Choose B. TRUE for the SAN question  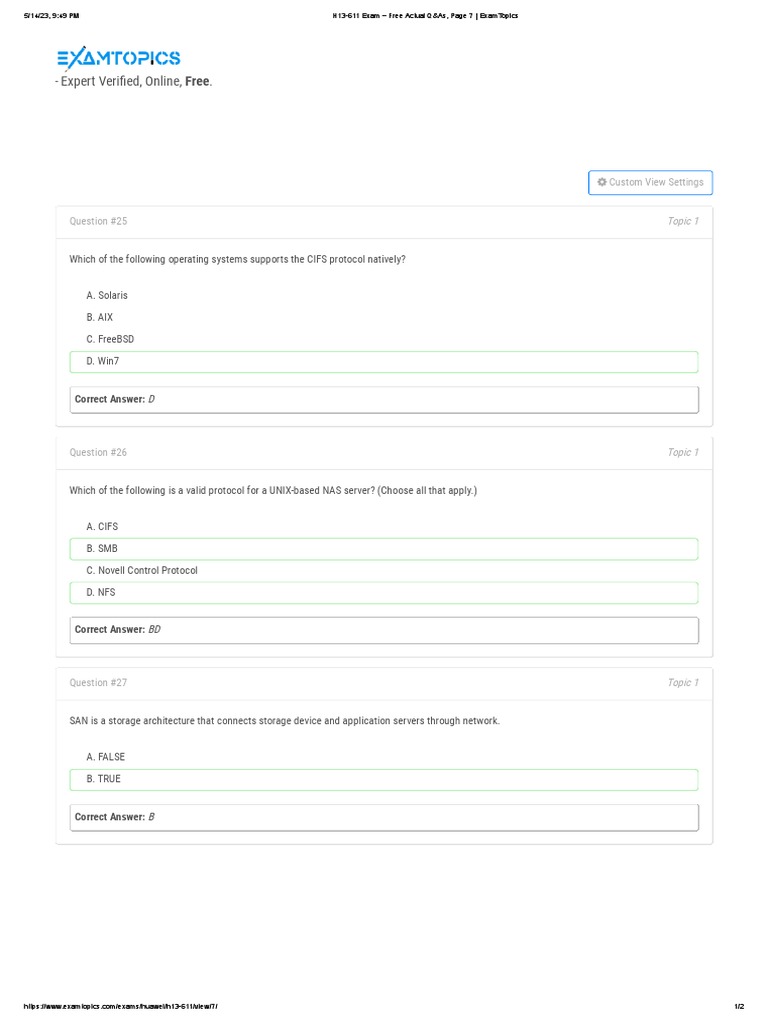pos(384,779)
